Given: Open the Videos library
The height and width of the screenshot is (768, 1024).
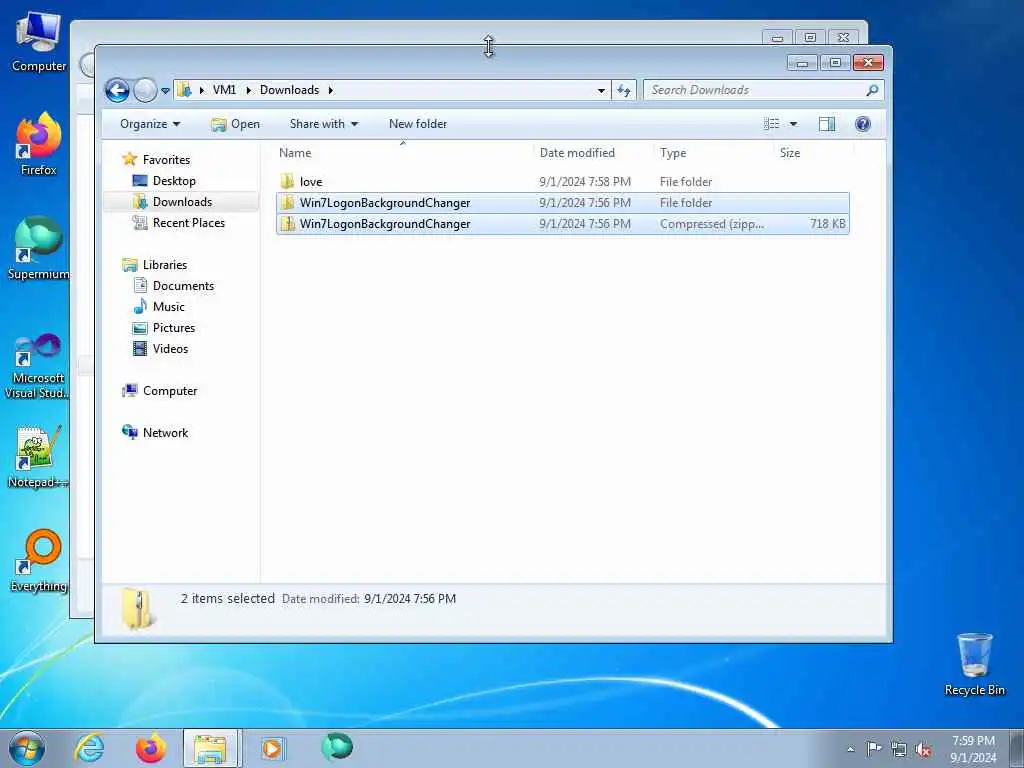Looking at the screenshot, I should pyautogui.click(x=170, y=348).
